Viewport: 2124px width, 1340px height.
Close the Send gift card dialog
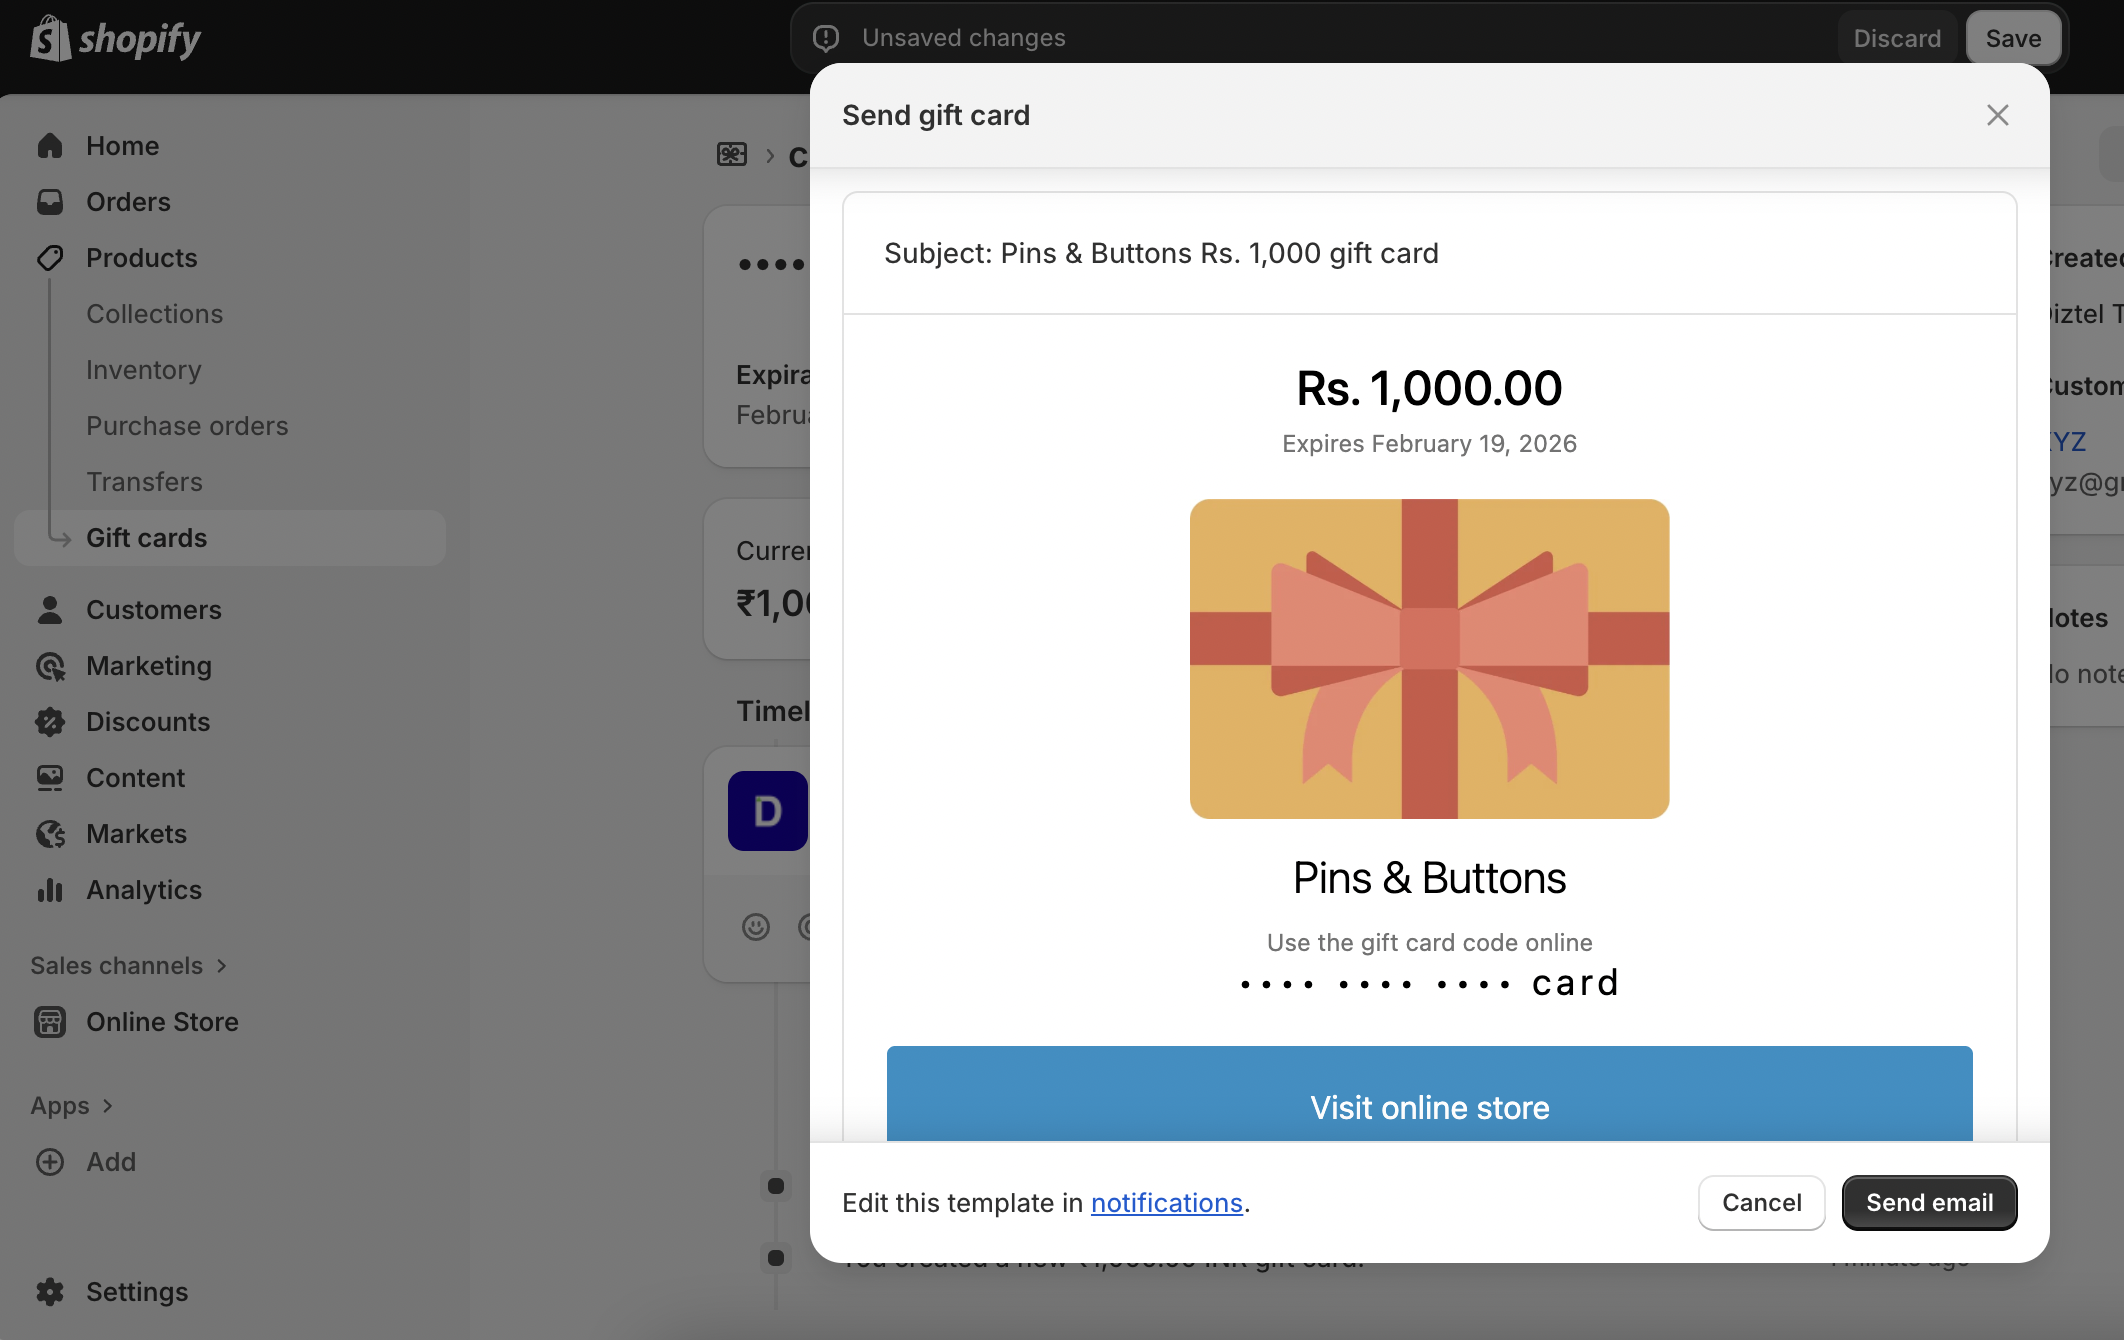pos(1997,115)
